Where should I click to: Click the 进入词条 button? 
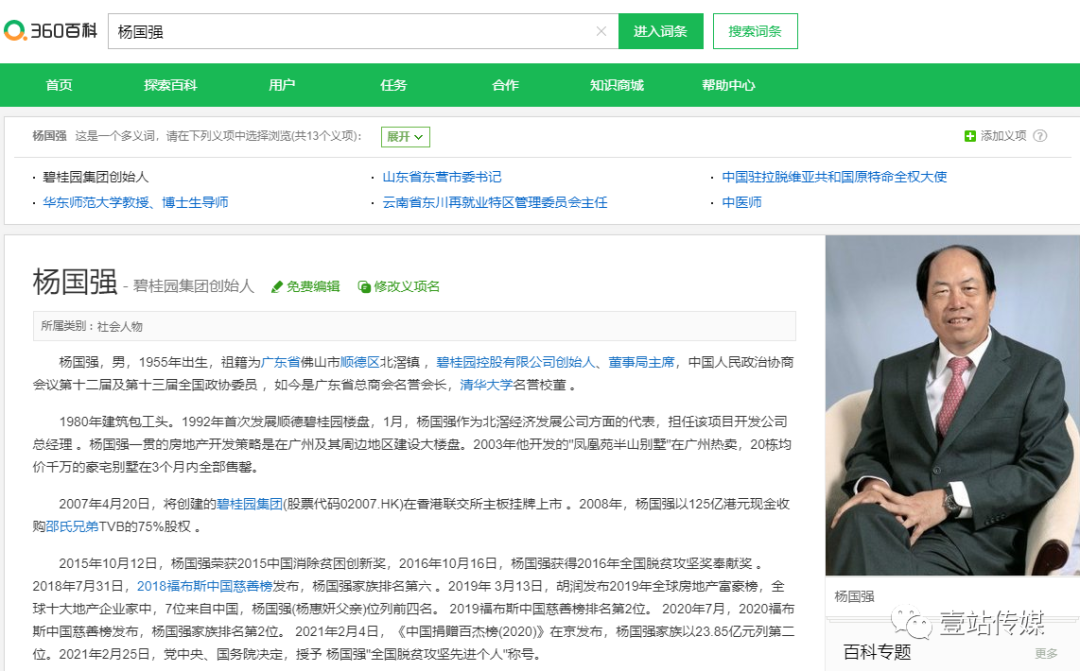[x=661, y=31]
